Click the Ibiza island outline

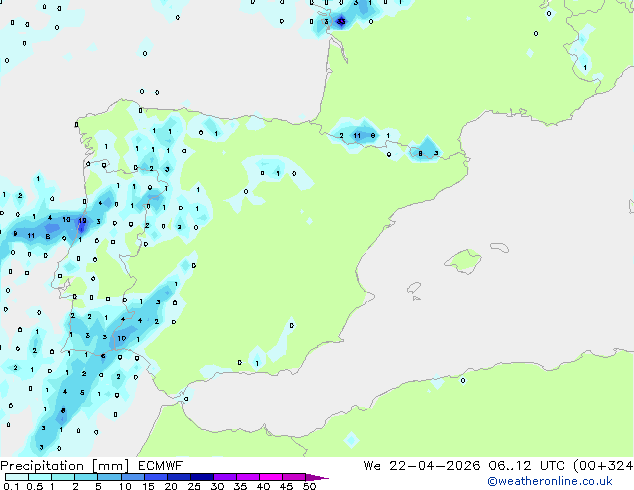click(414, 289)
